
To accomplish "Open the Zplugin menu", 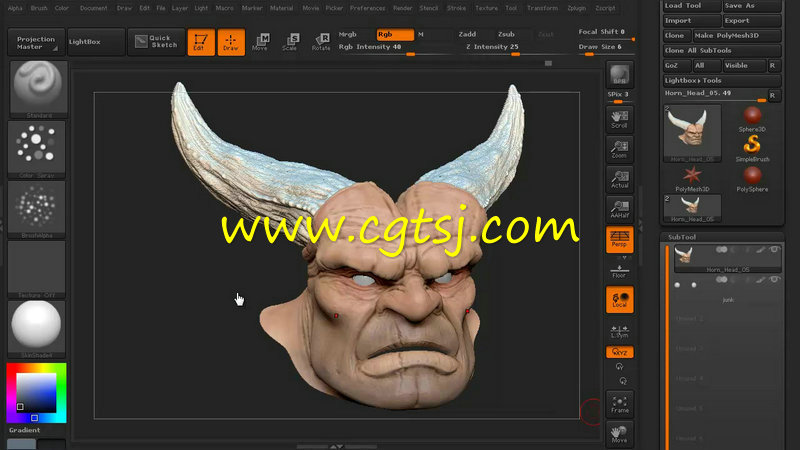I will click(x=577, y=8).
